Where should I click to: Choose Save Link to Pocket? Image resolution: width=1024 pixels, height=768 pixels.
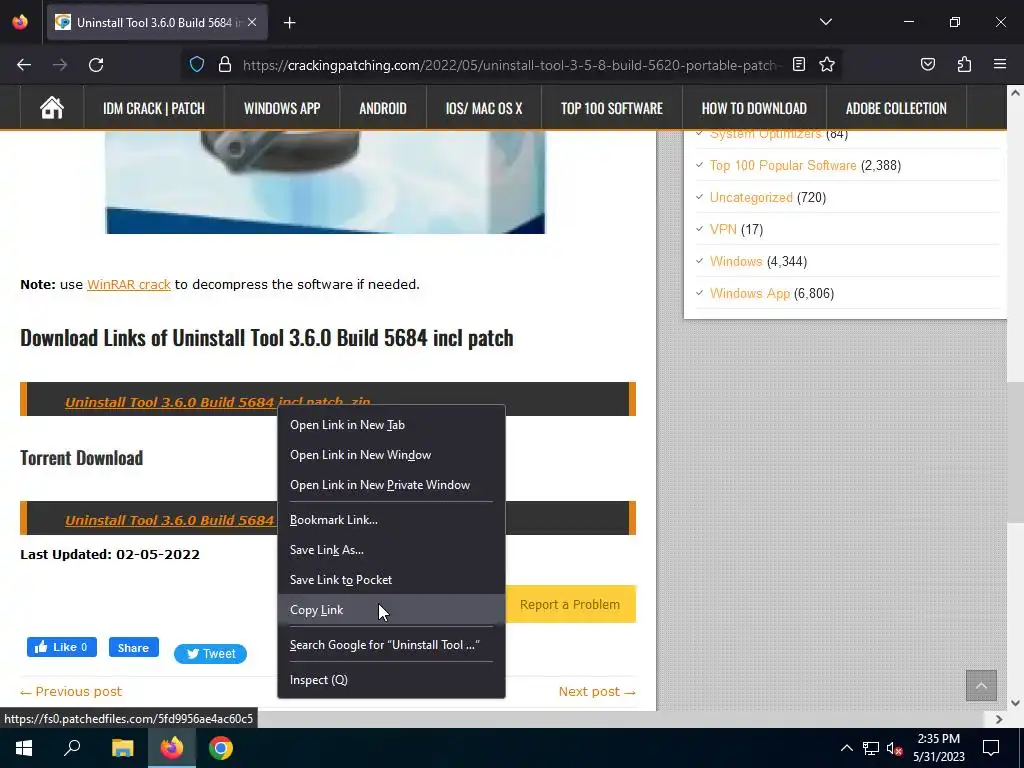[391, 581]
